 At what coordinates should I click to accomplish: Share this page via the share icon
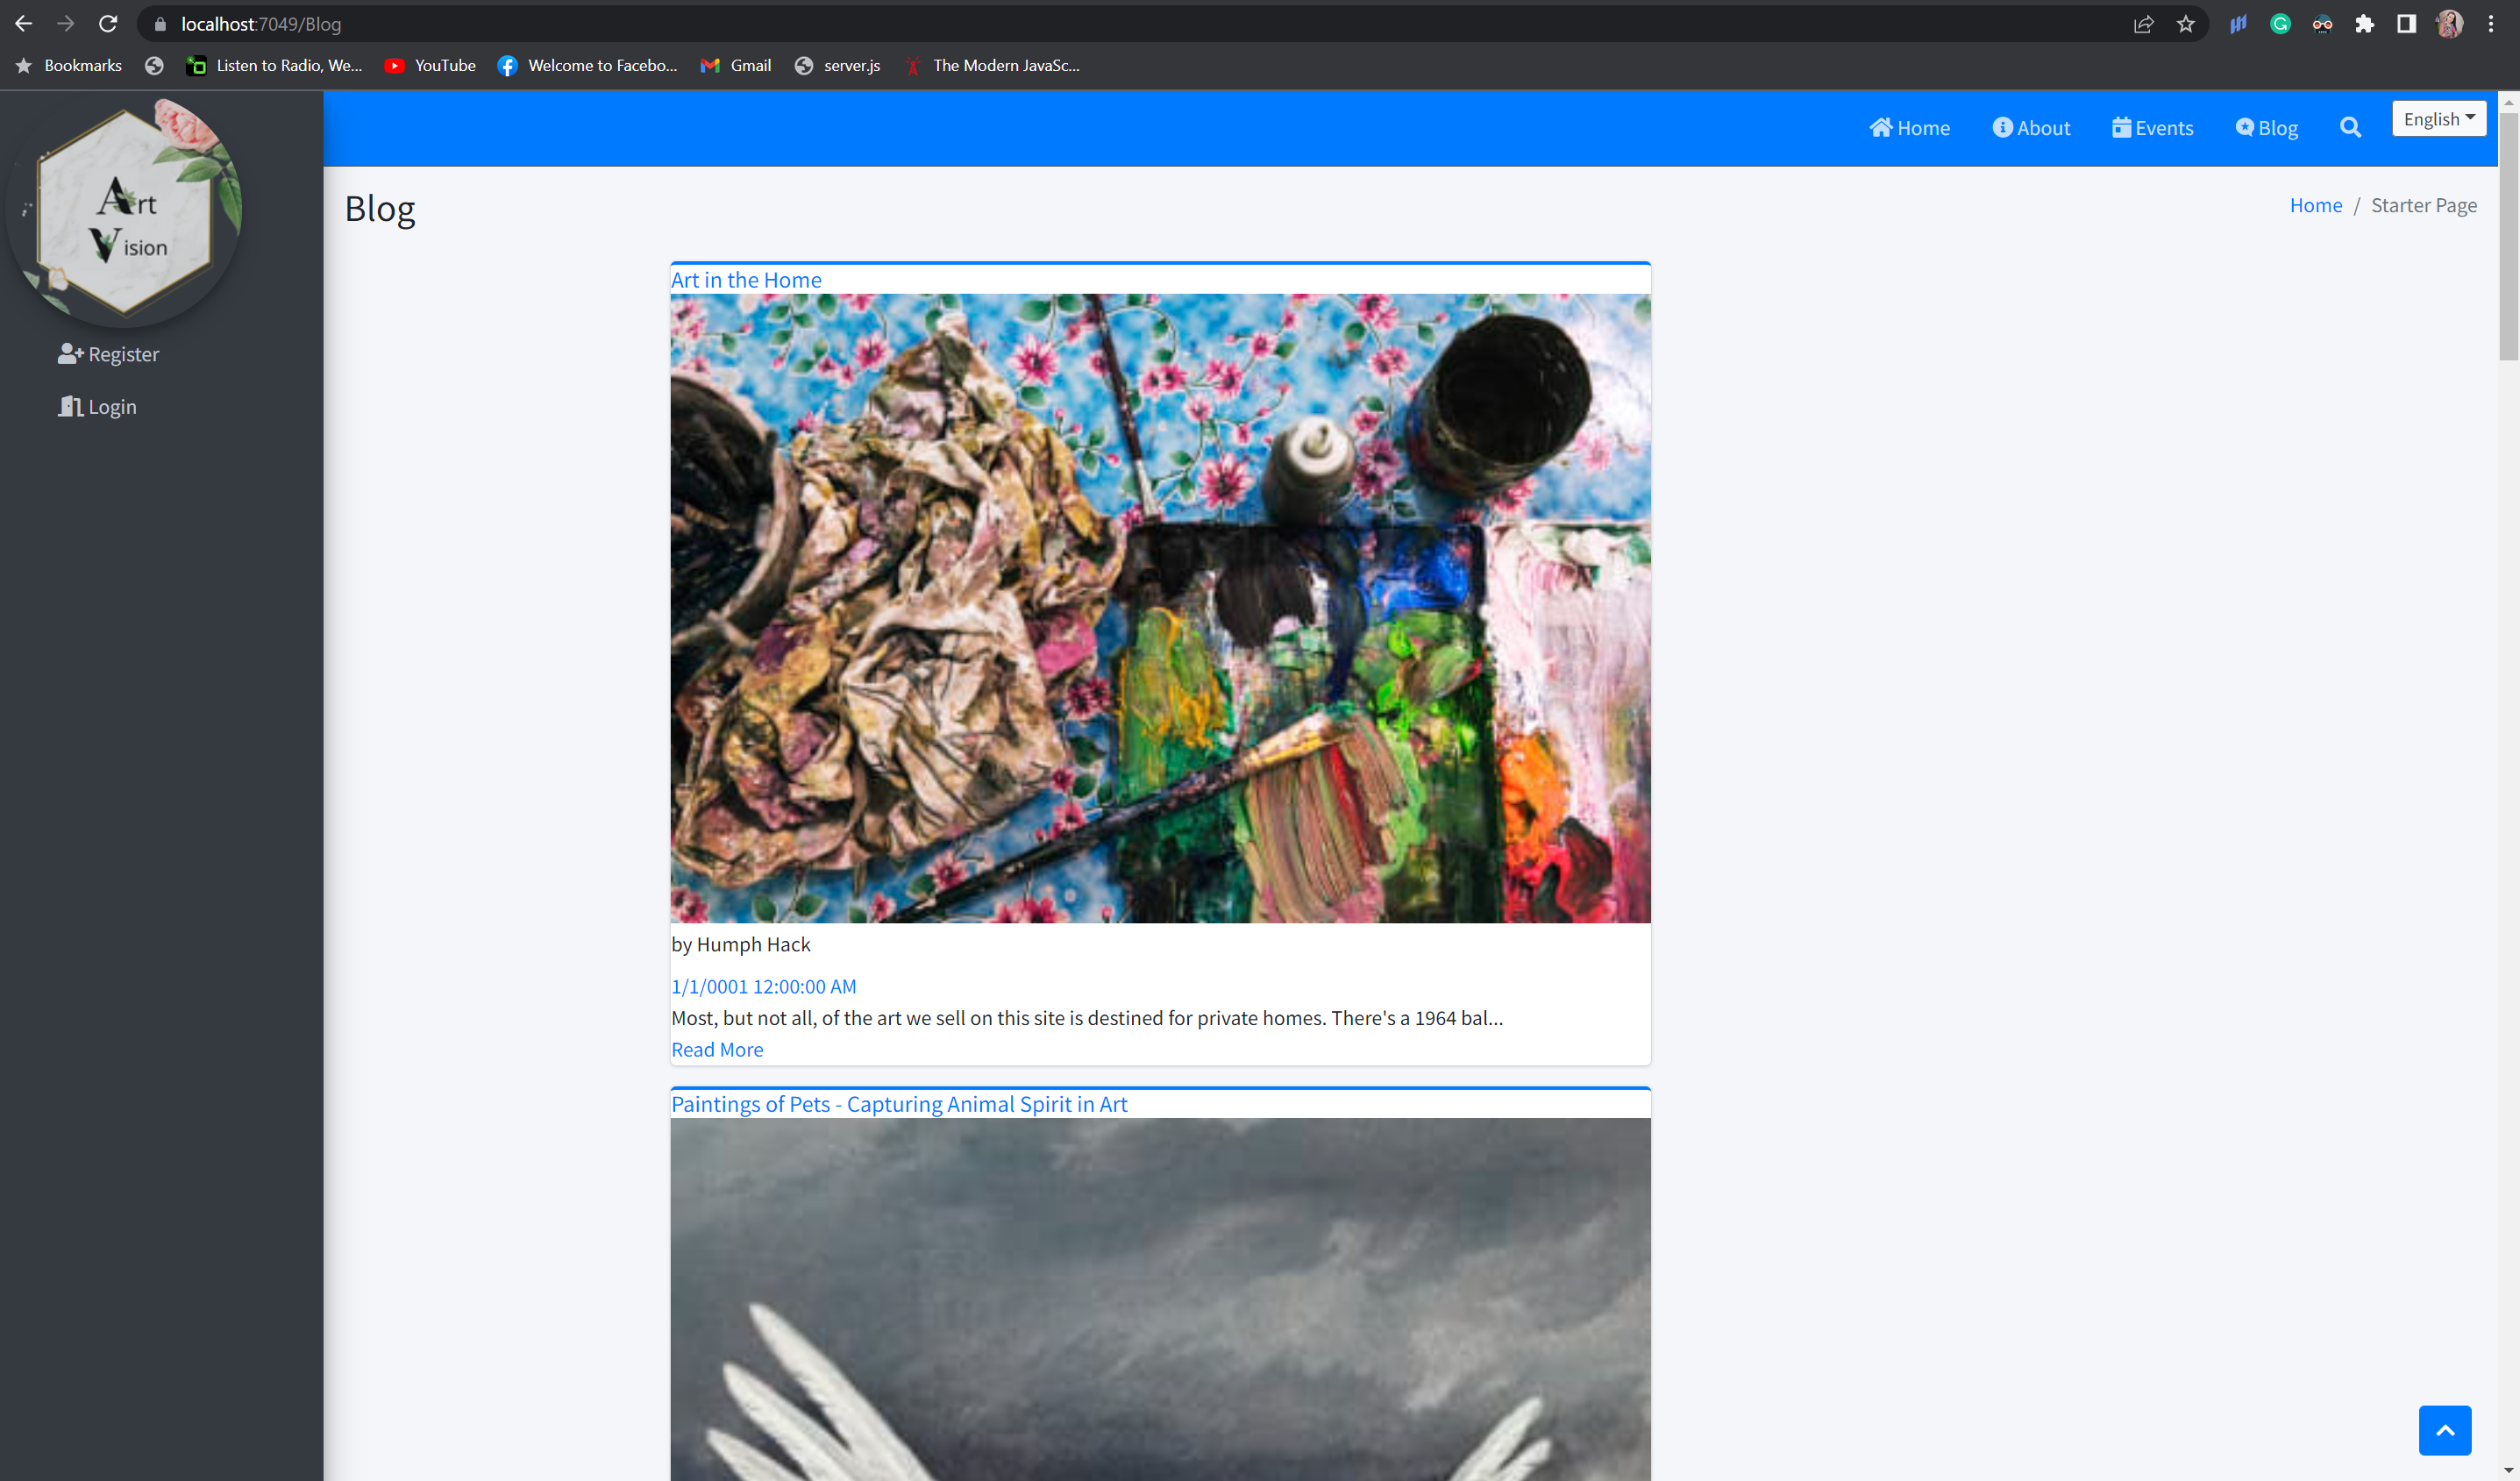click(2143, 24)
